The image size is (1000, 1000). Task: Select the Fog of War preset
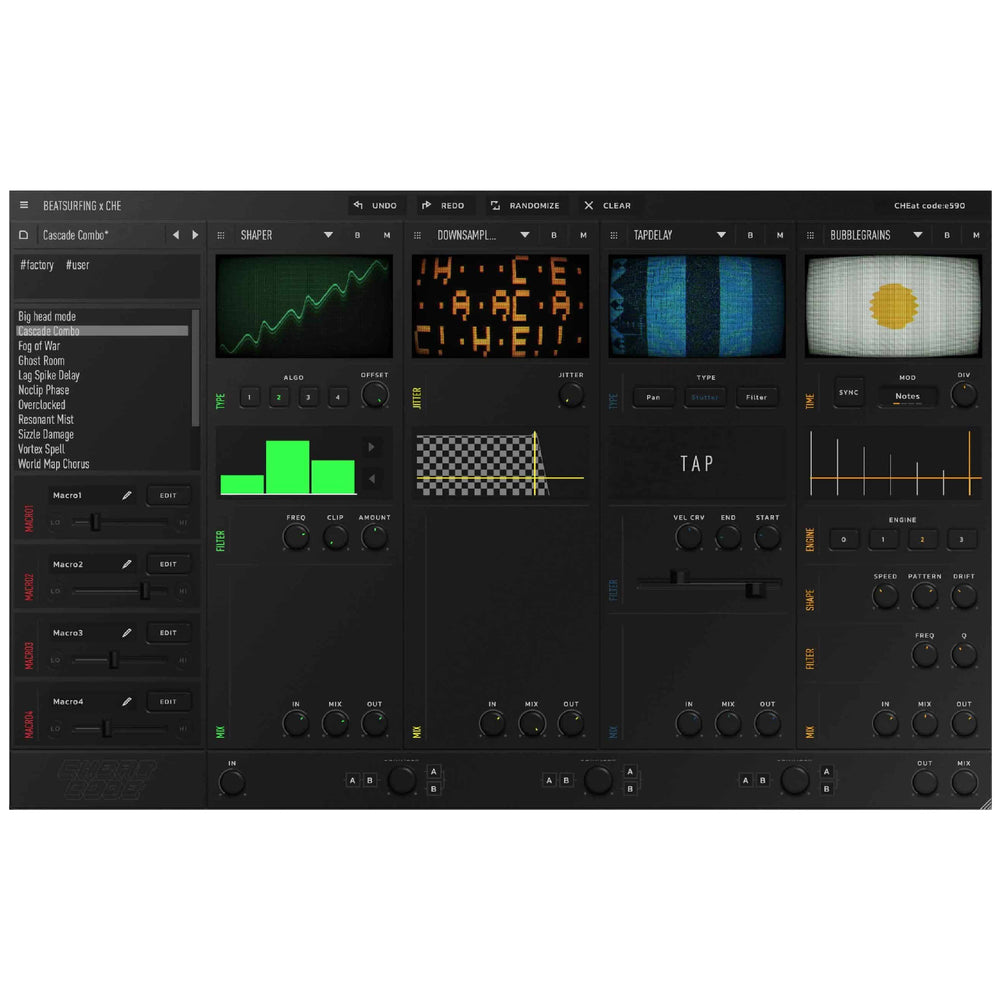click(40, 345)
